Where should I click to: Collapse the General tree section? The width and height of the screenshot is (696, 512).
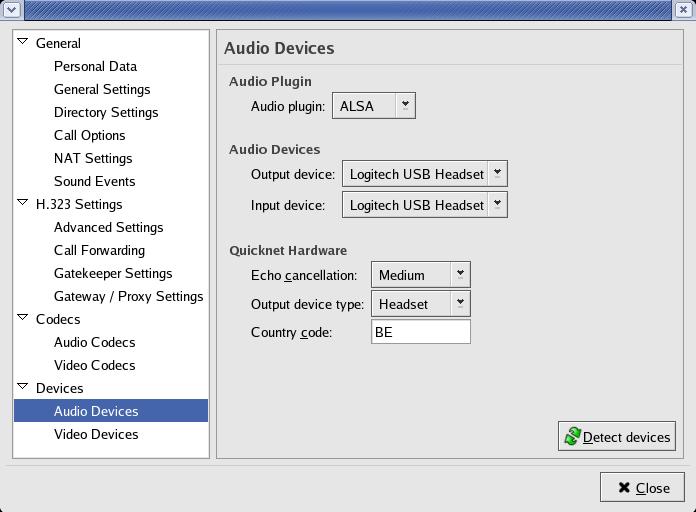(23, 42)
